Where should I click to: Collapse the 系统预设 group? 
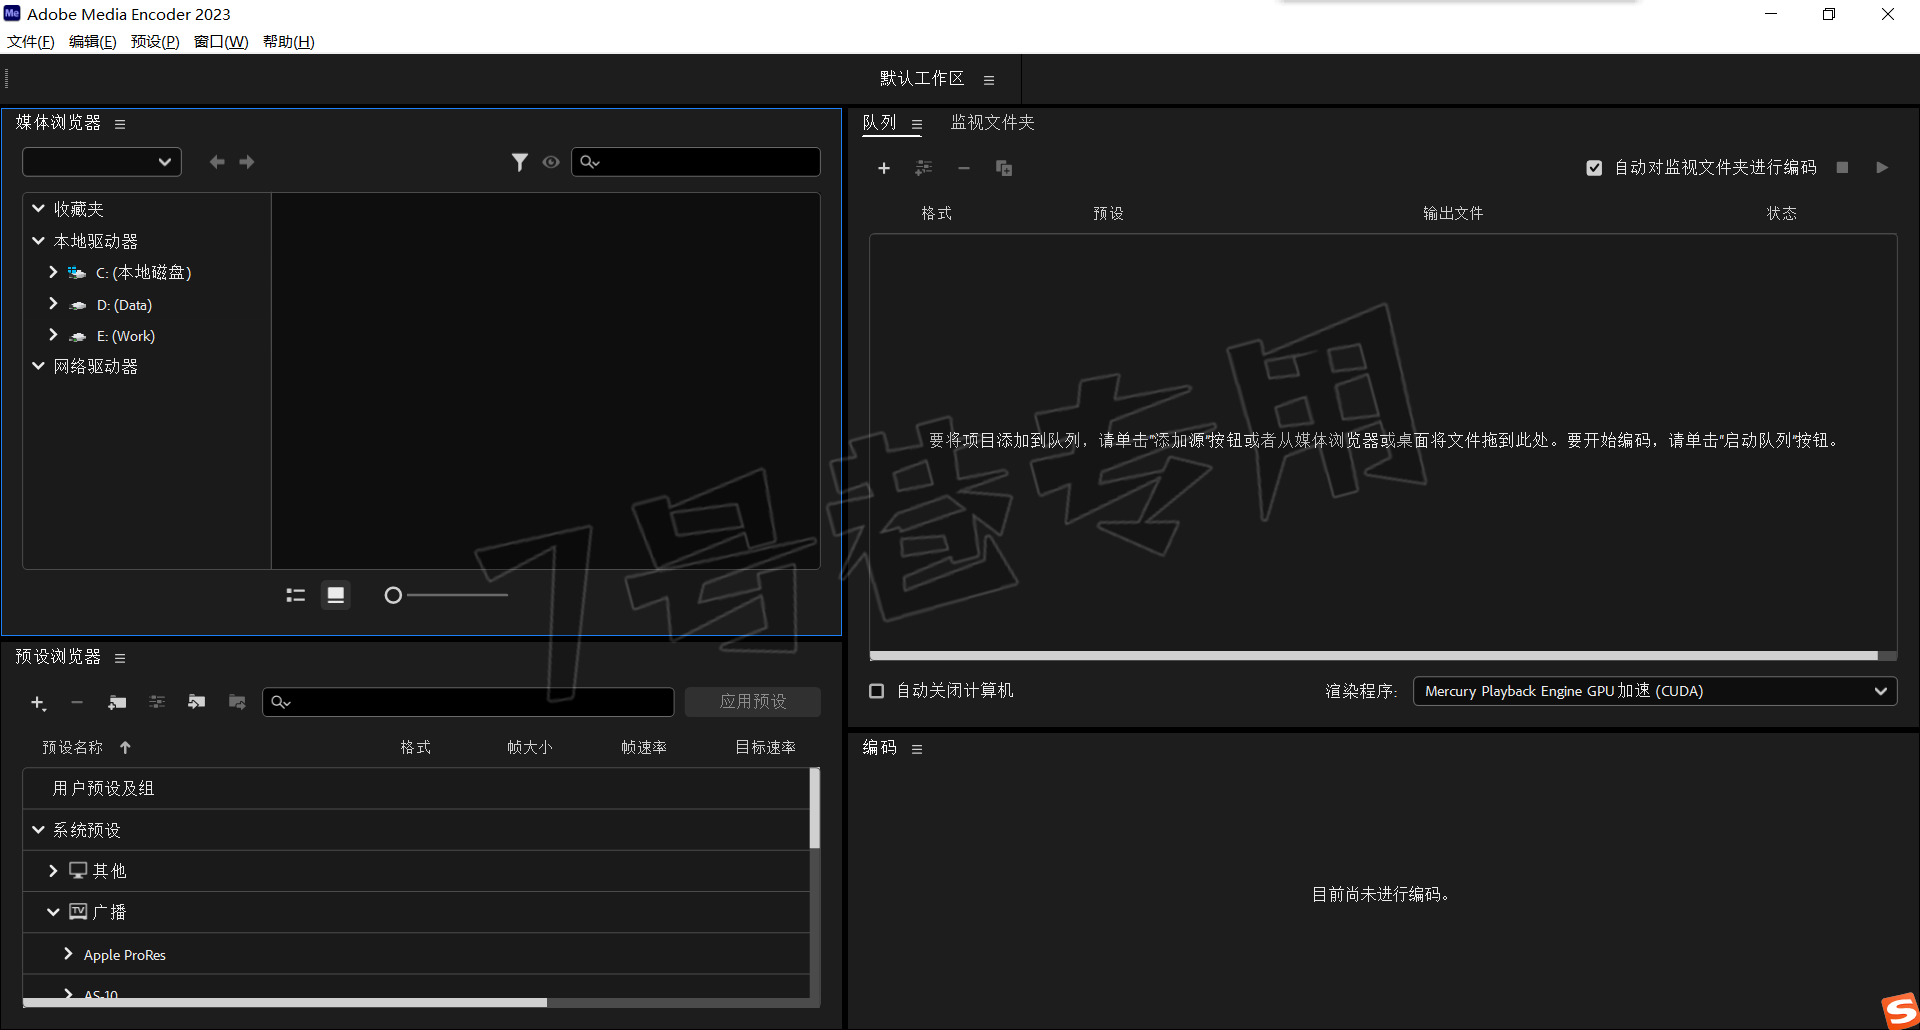[38, 830]
